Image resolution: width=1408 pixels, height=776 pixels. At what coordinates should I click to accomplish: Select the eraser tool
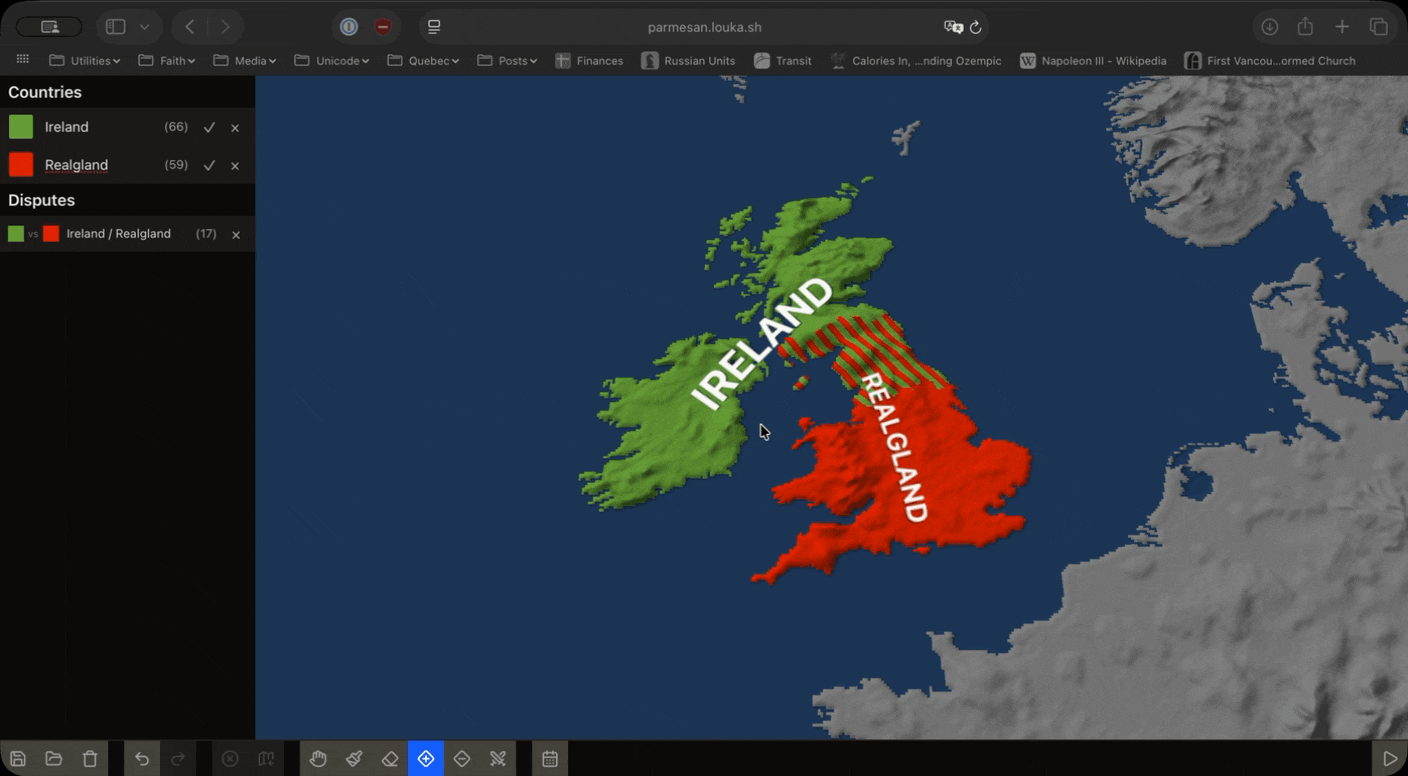[390, 759]
